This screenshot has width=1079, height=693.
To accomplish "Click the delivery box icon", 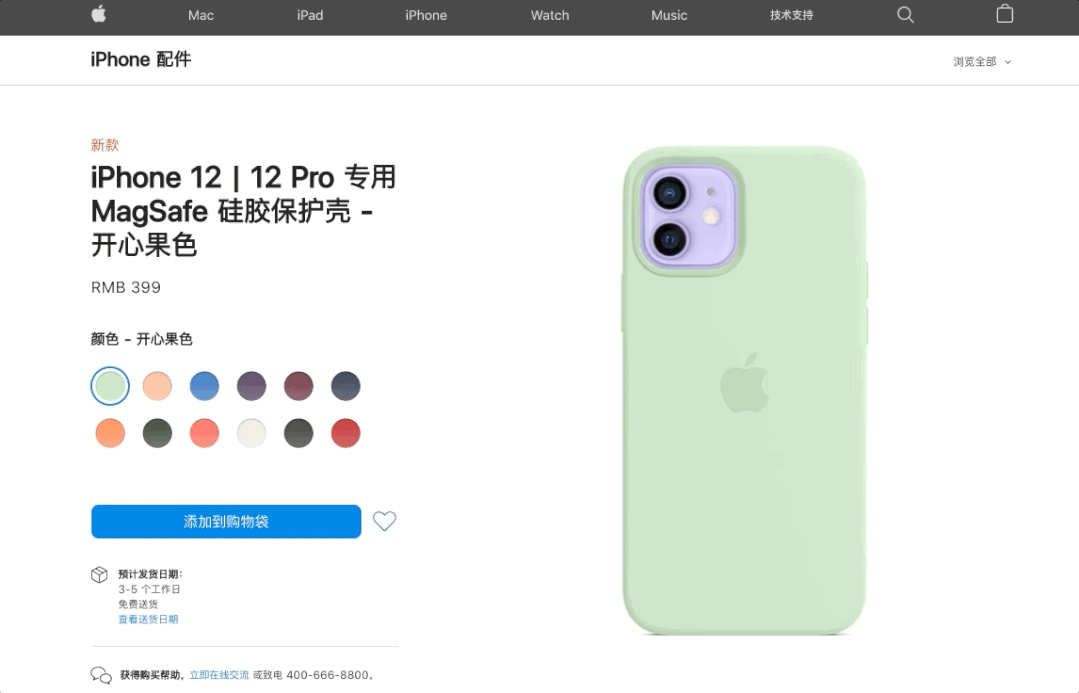I will point(99,575).
